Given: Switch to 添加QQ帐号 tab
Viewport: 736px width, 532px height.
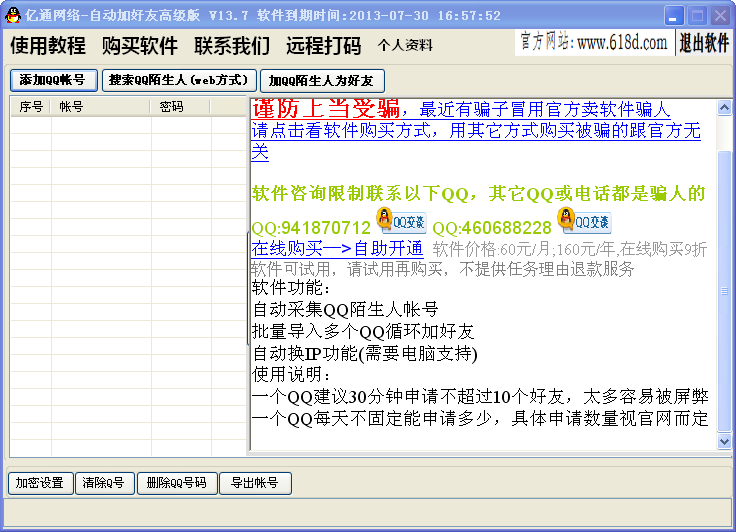Looking at the screenshot, I should pos(54,80).
